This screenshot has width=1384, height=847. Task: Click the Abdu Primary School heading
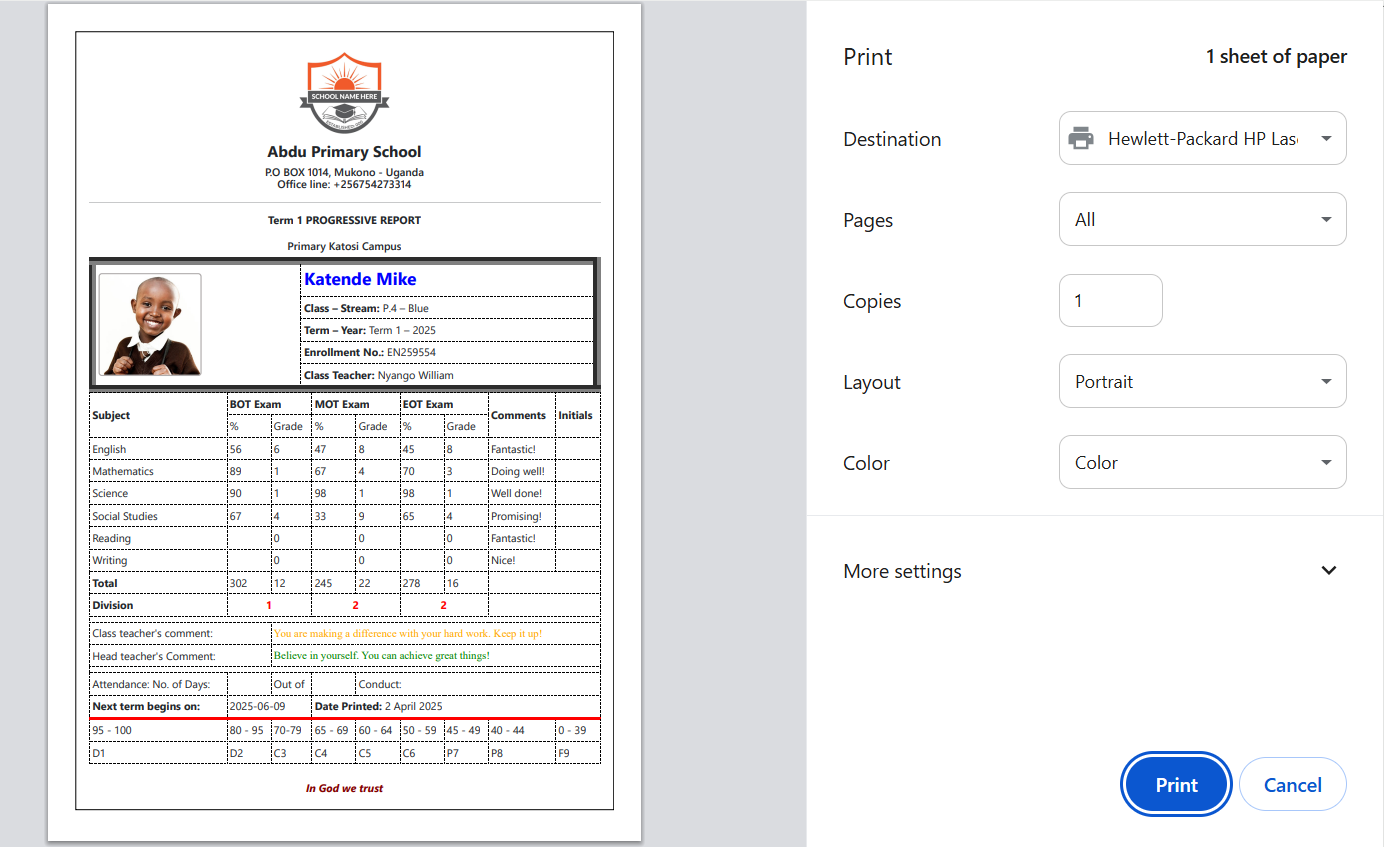pos(344,152)
